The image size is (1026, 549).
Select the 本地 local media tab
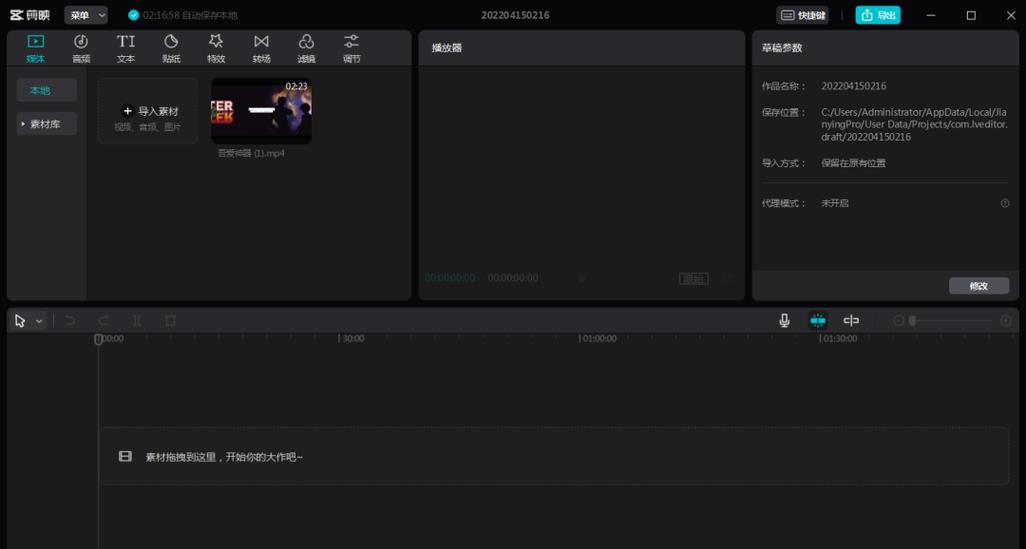[46, 90]
